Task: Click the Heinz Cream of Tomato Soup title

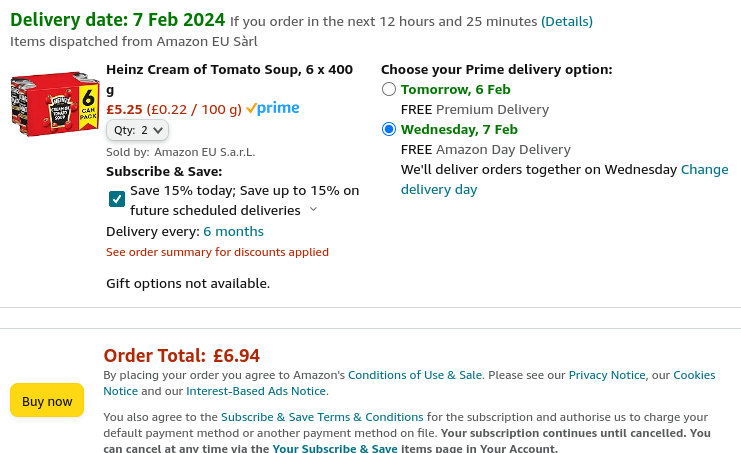Action: click(x=229, y=70)
